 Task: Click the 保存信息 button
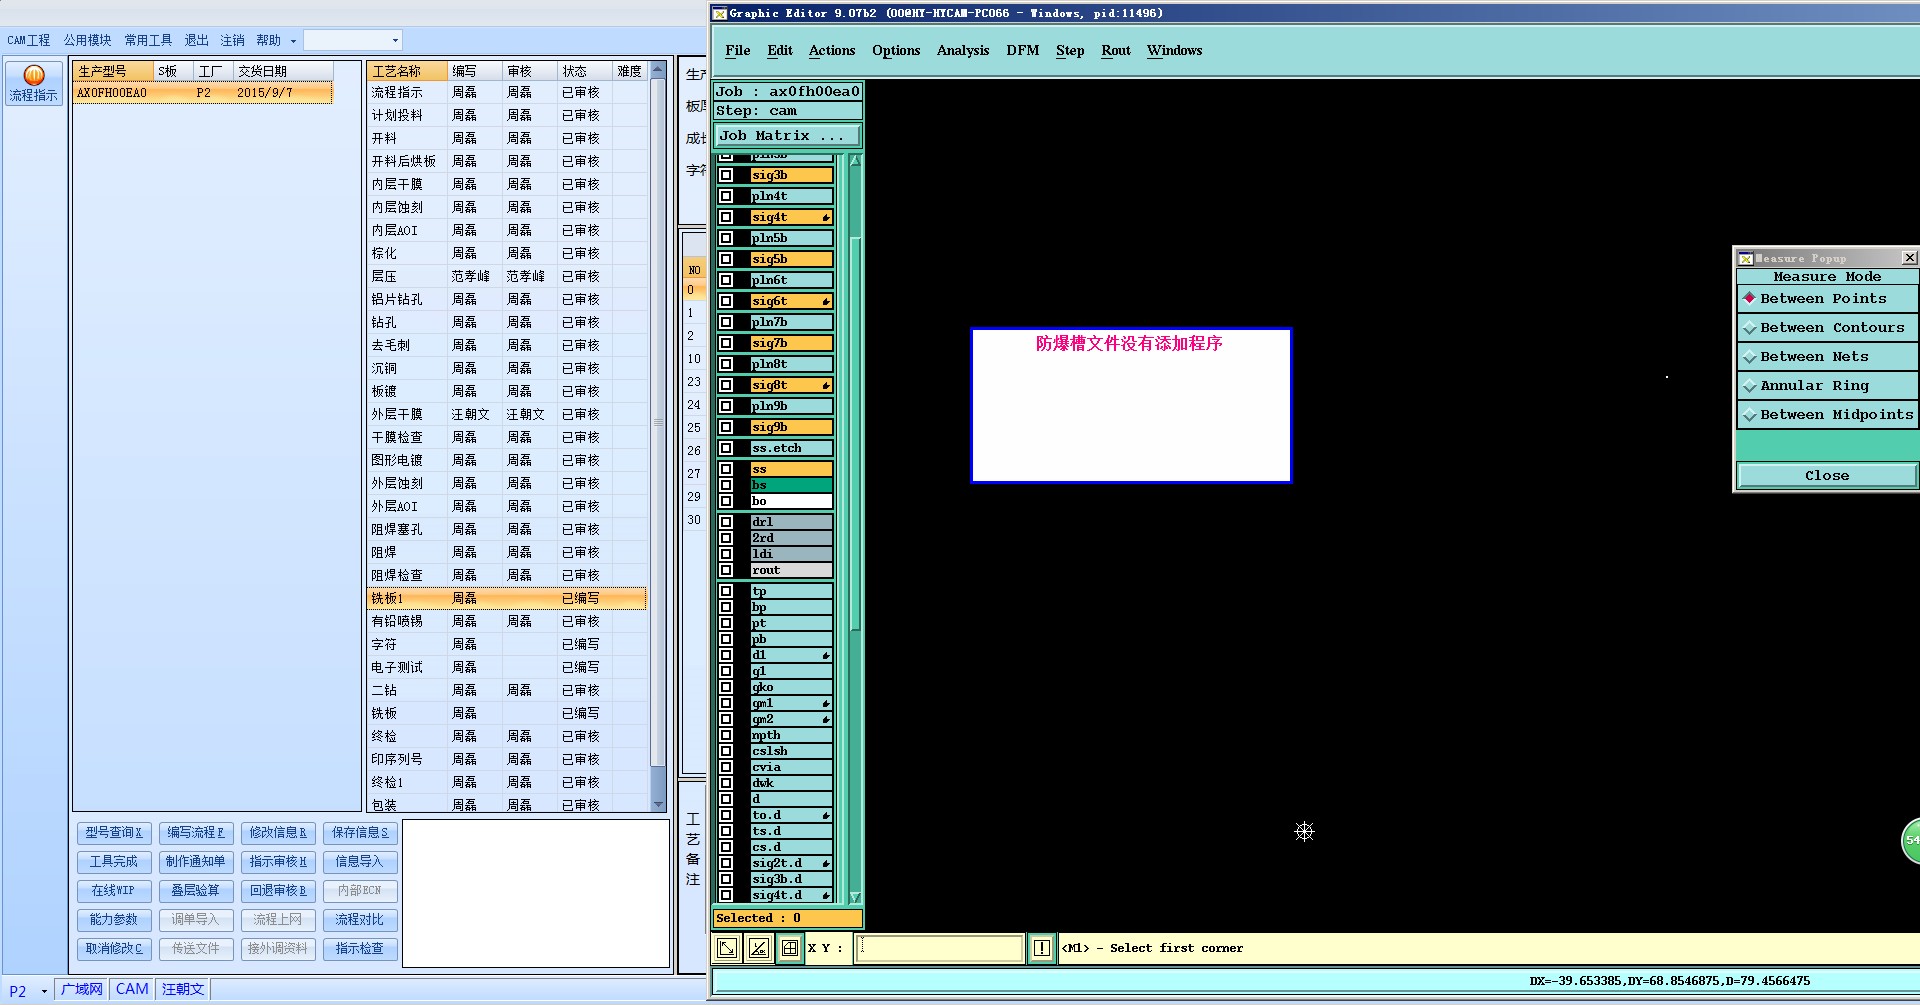click(360, 833)
